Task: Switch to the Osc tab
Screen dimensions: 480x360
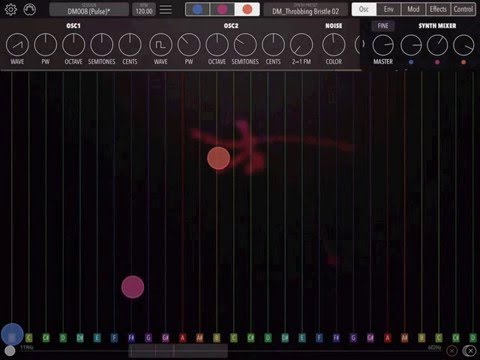Action: click(364, 9)
